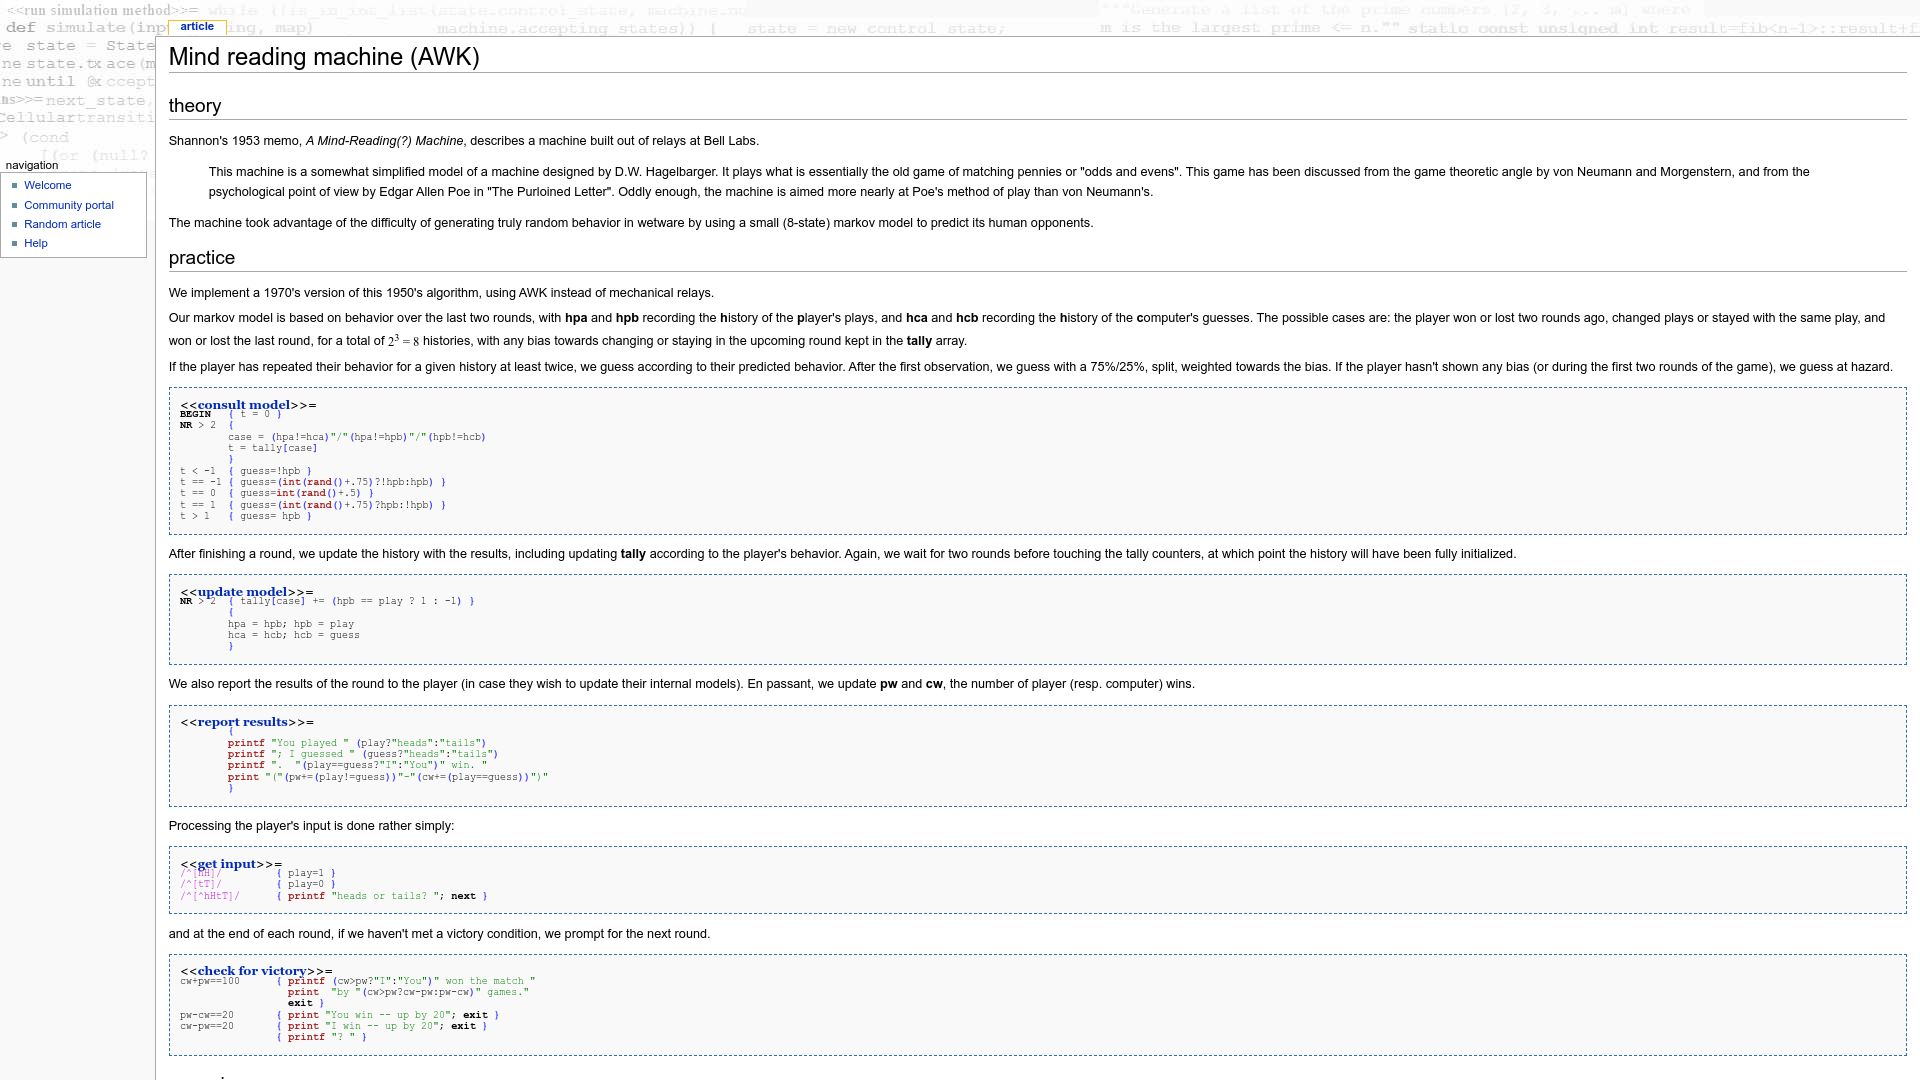Click code line print "You win -- up by 20"
1920x1080 pixels.
point(387,1015)
